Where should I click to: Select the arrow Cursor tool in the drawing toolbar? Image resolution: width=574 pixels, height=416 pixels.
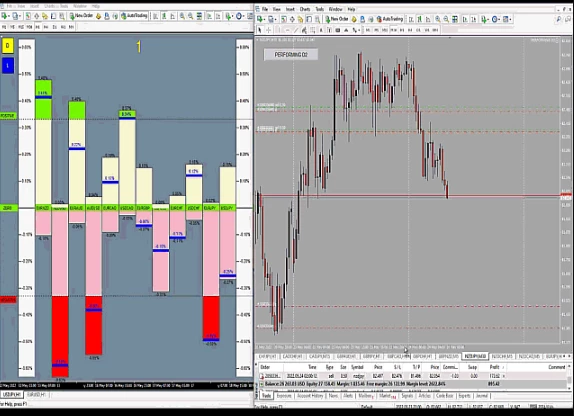click(x=260, y=30)
